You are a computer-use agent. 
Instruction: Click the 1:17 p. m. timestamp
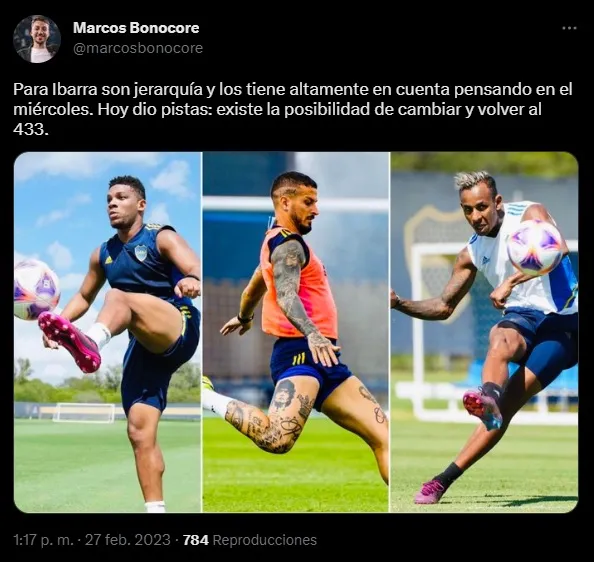(43, 540)
